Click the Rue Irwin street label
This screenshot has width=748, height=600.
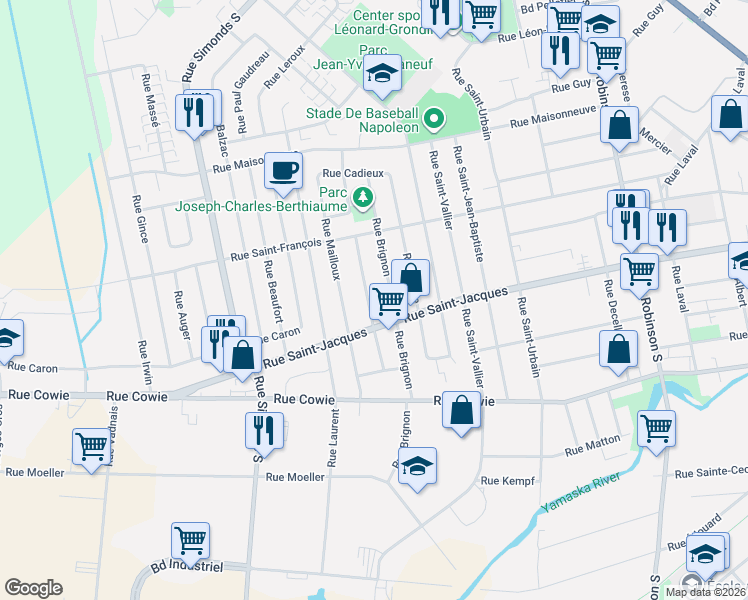[x=145, y=363]
